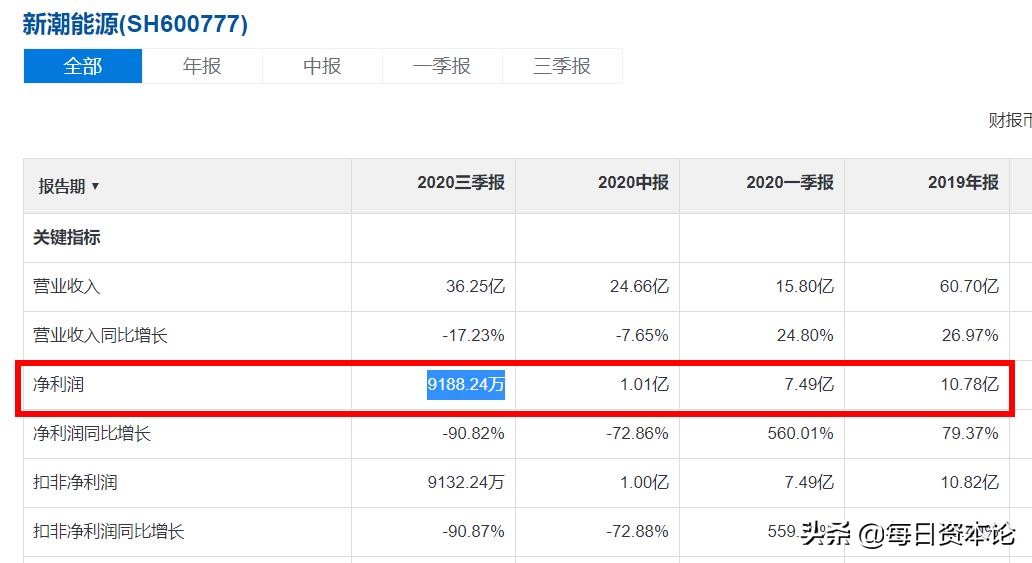Switch to the 年报 tab

[202, 66]
